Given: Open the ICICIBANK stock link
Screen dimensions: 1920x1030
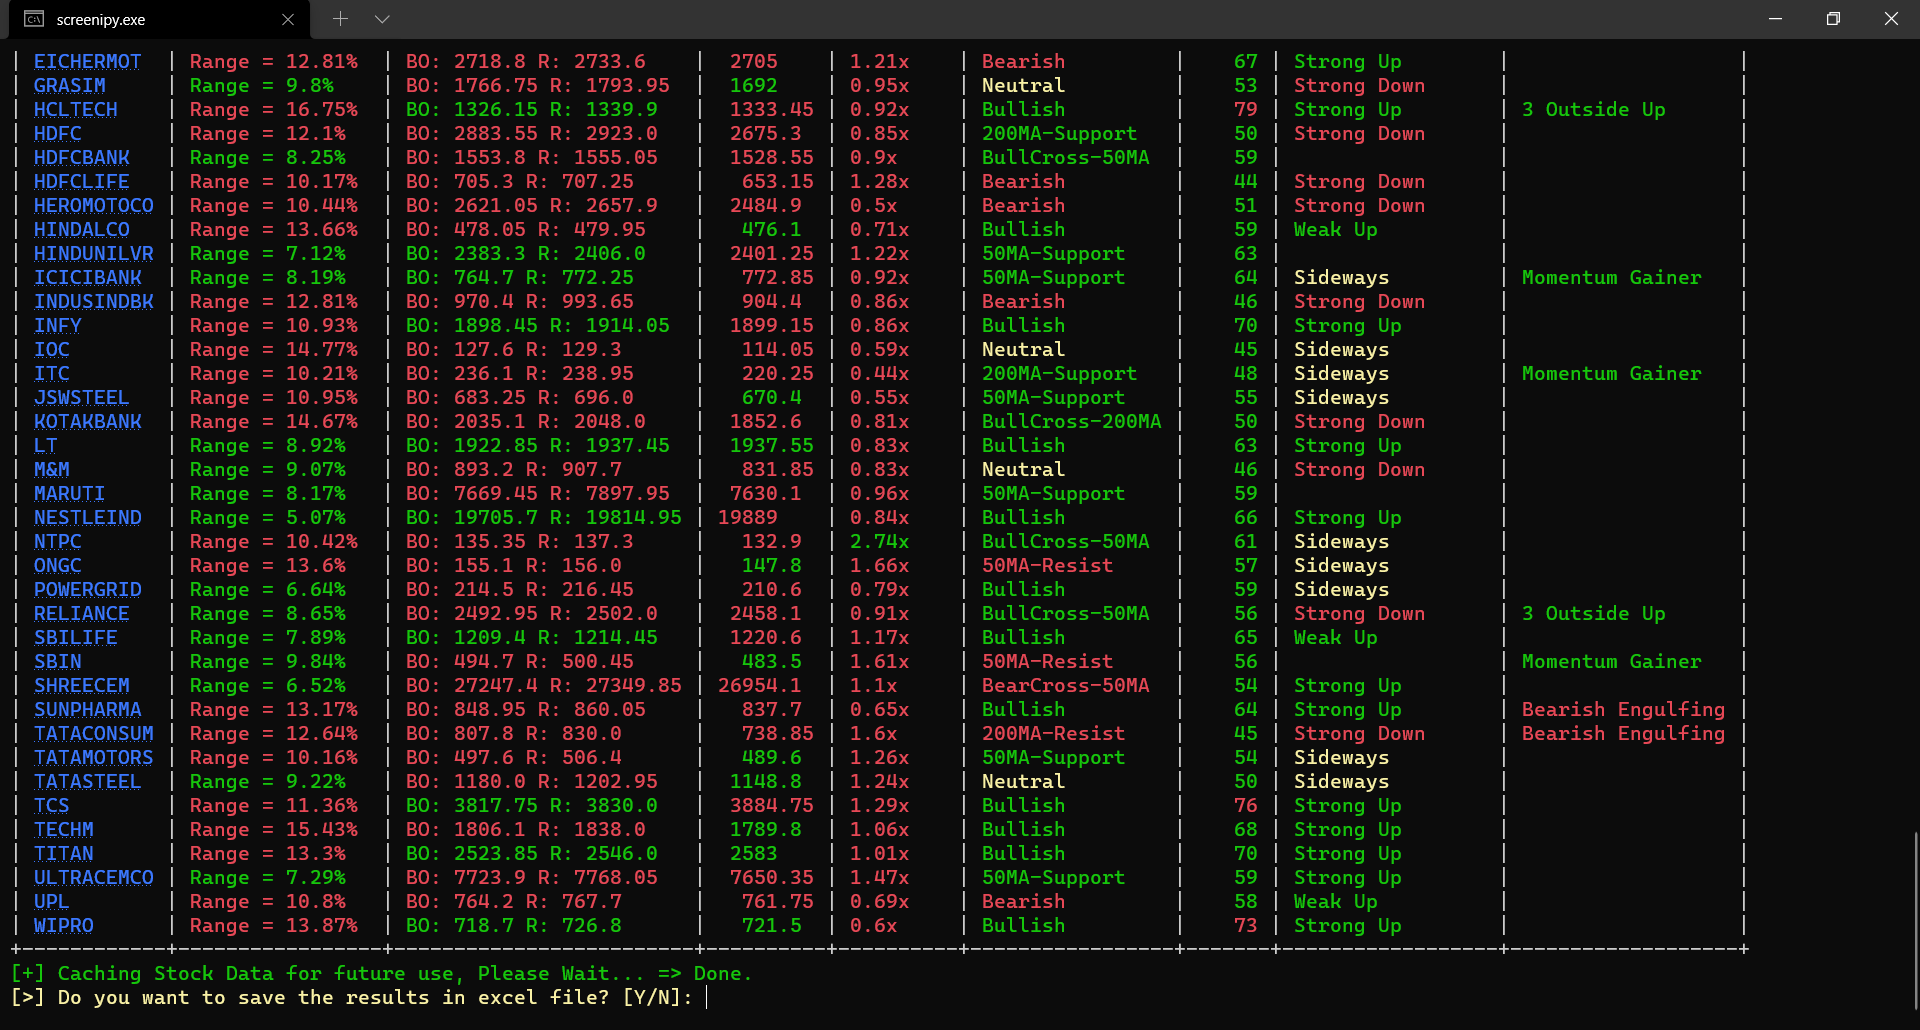Looking at the screenshot, I should point(88,278).
